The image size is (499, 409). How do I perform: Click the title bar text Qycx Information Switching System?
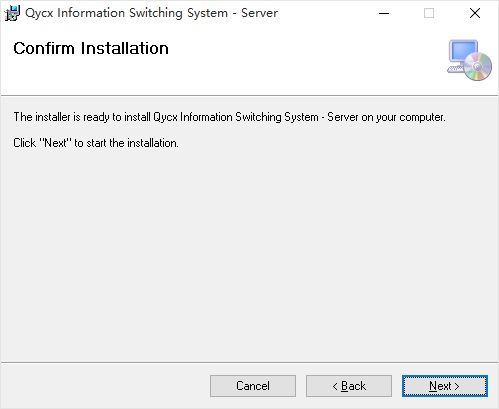pyautogui.click(x=127, y=13)
